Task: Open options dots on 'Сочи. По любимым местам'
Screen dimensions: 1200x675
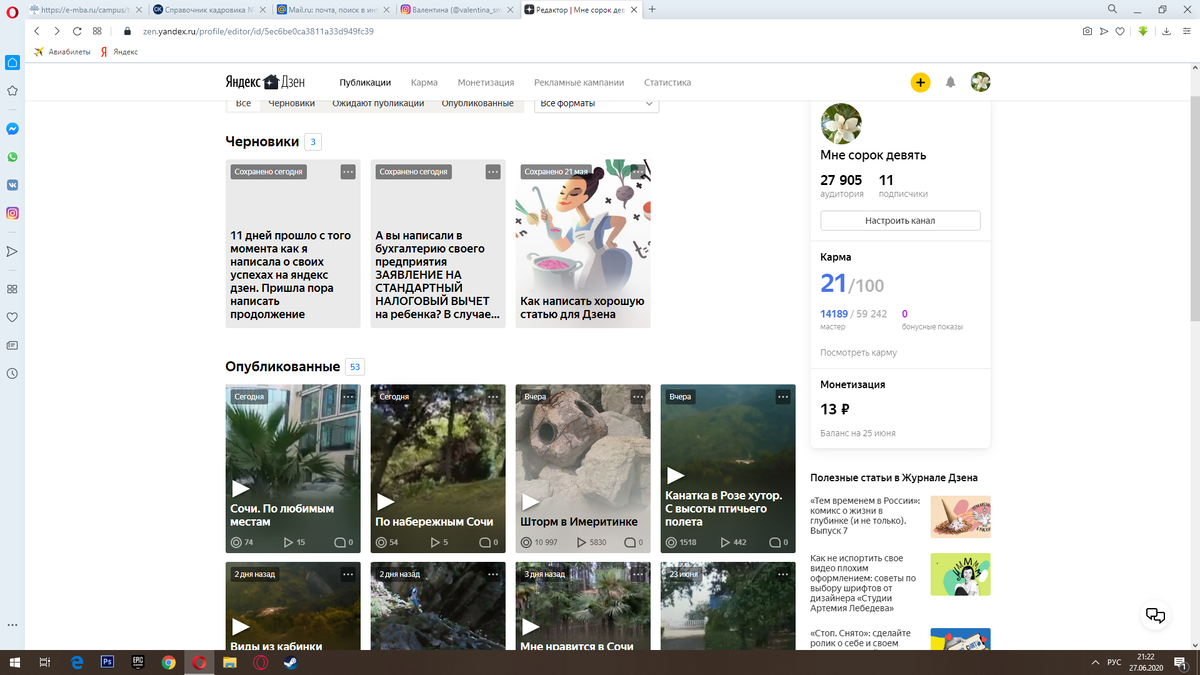Action: click(348, 397)
